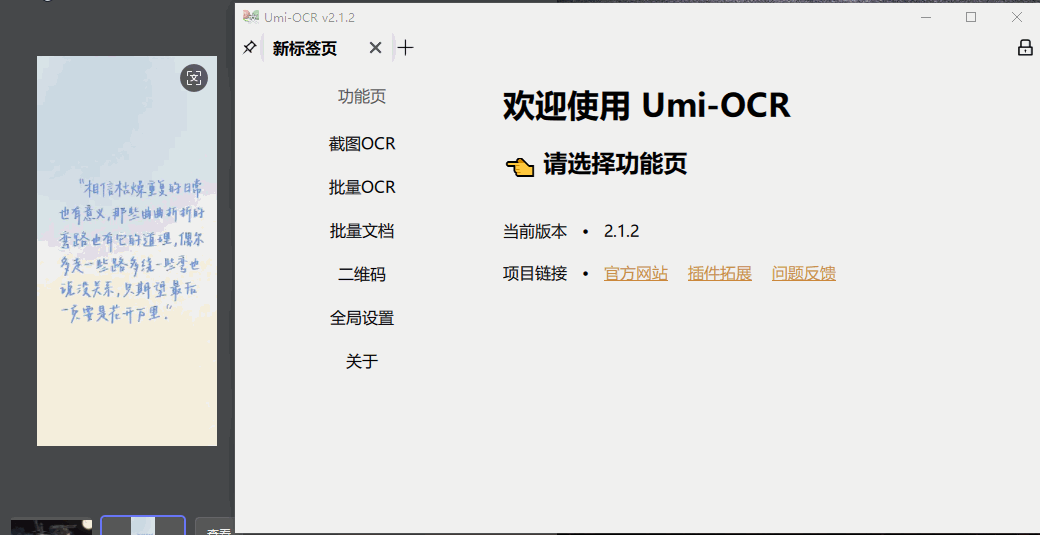
Task: Click the 请选择功能页 subtitle
Action: click(616, 164)
